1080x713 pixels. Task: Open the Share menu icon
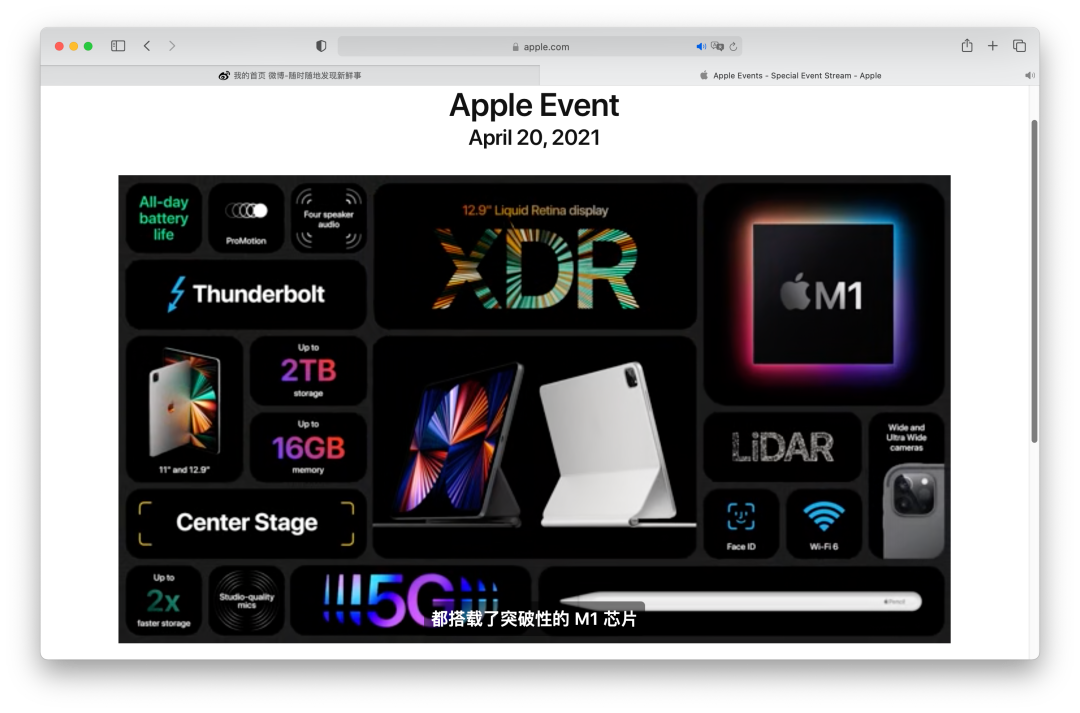click(x=967, y=45)
